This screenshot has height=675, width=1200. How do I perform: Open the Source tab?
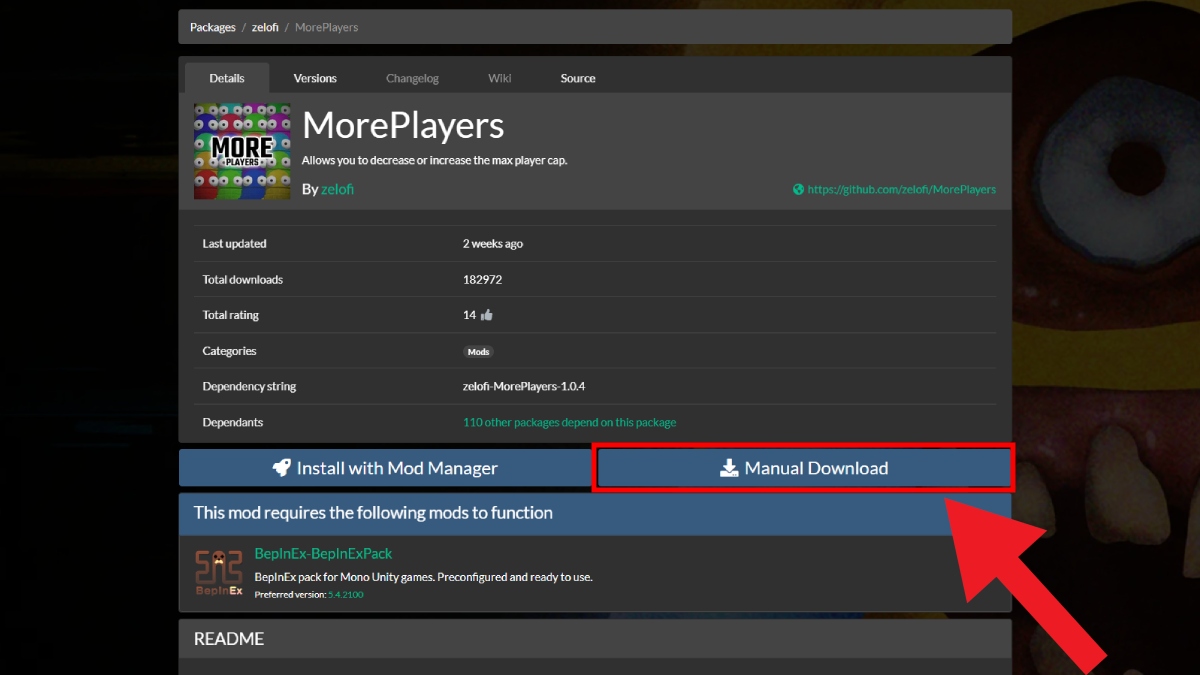577,77
